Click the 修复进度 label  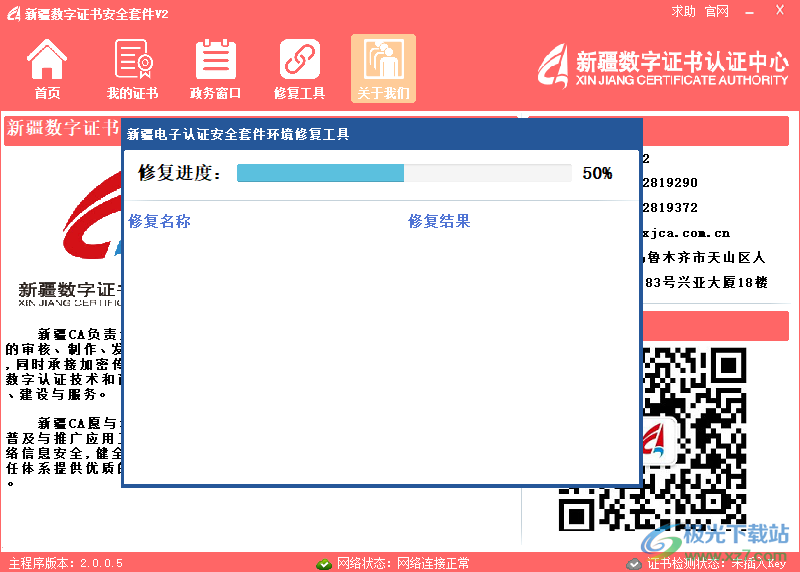tap(179, 173)
